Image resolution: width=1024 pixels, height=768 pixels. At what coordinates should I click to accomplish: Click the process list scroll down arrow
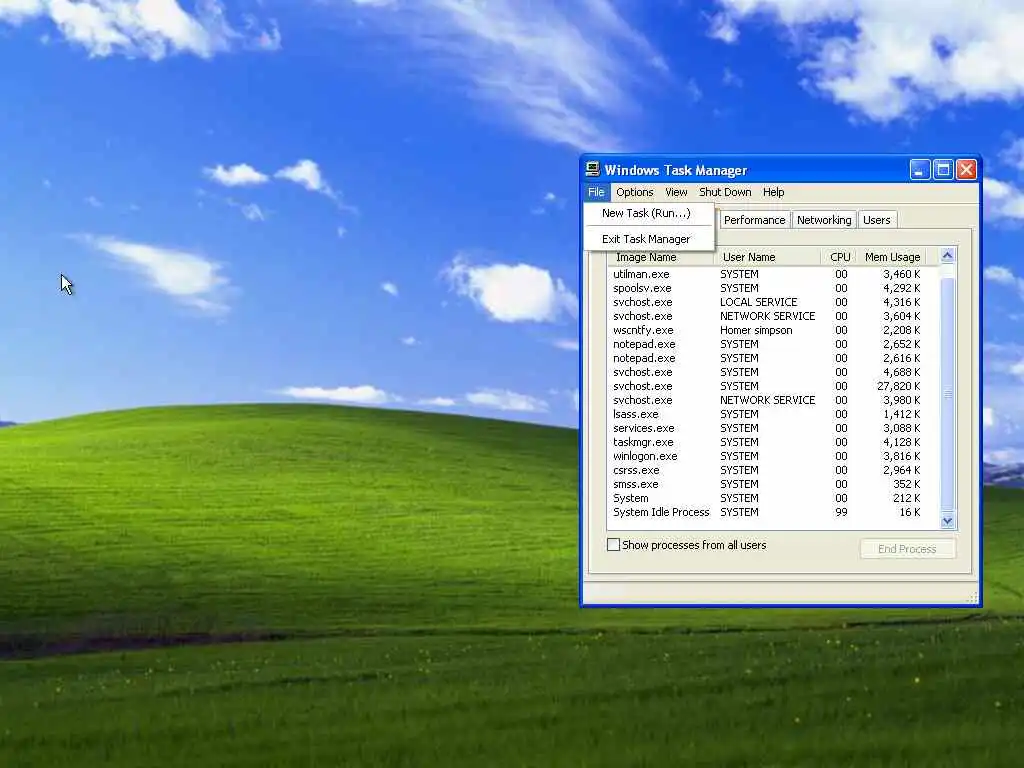tap(948, 521)
